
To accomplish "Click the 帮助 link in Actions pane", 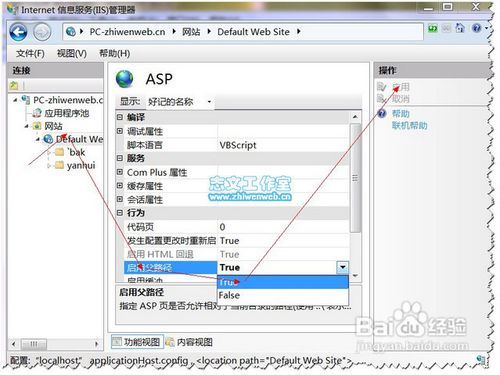I will pos(401,114).
